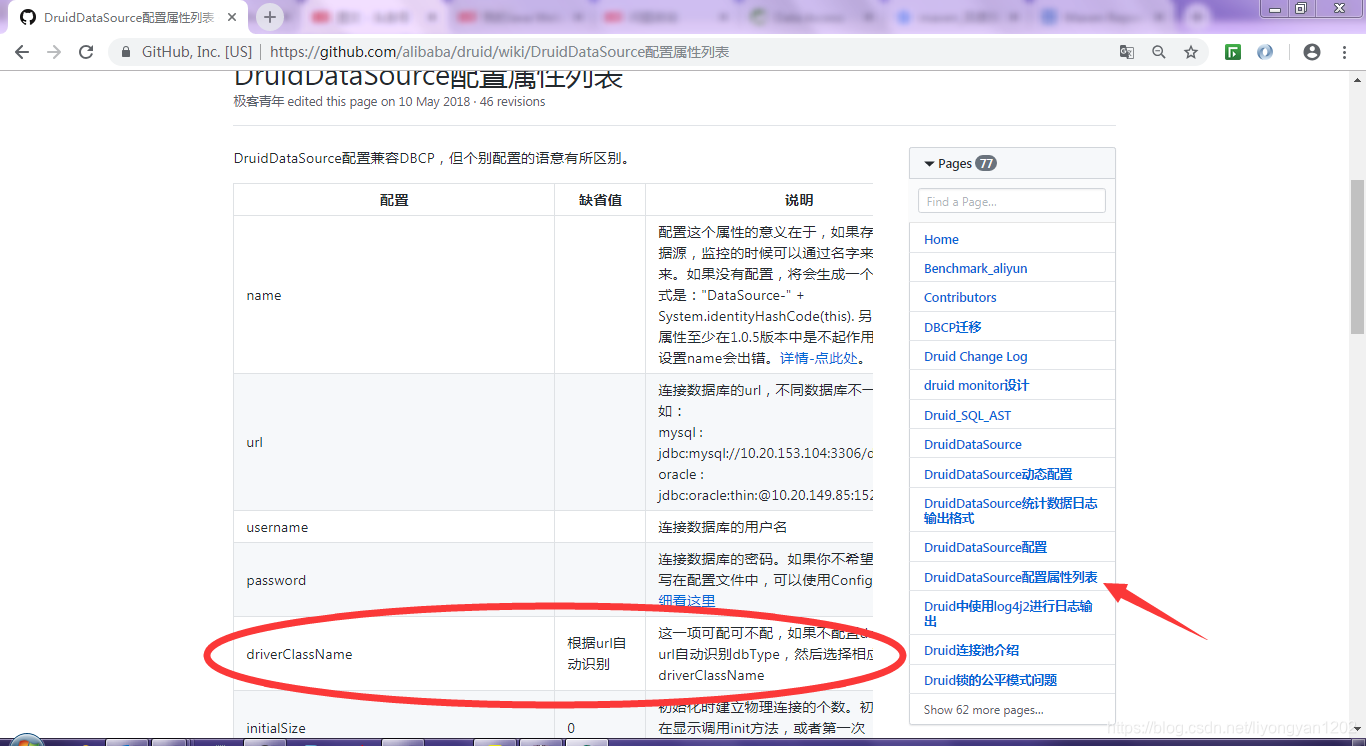This screenshot has width=1366, height=746.
Task: Open the DruidDataSource wiki page
Action: [973, 444]
